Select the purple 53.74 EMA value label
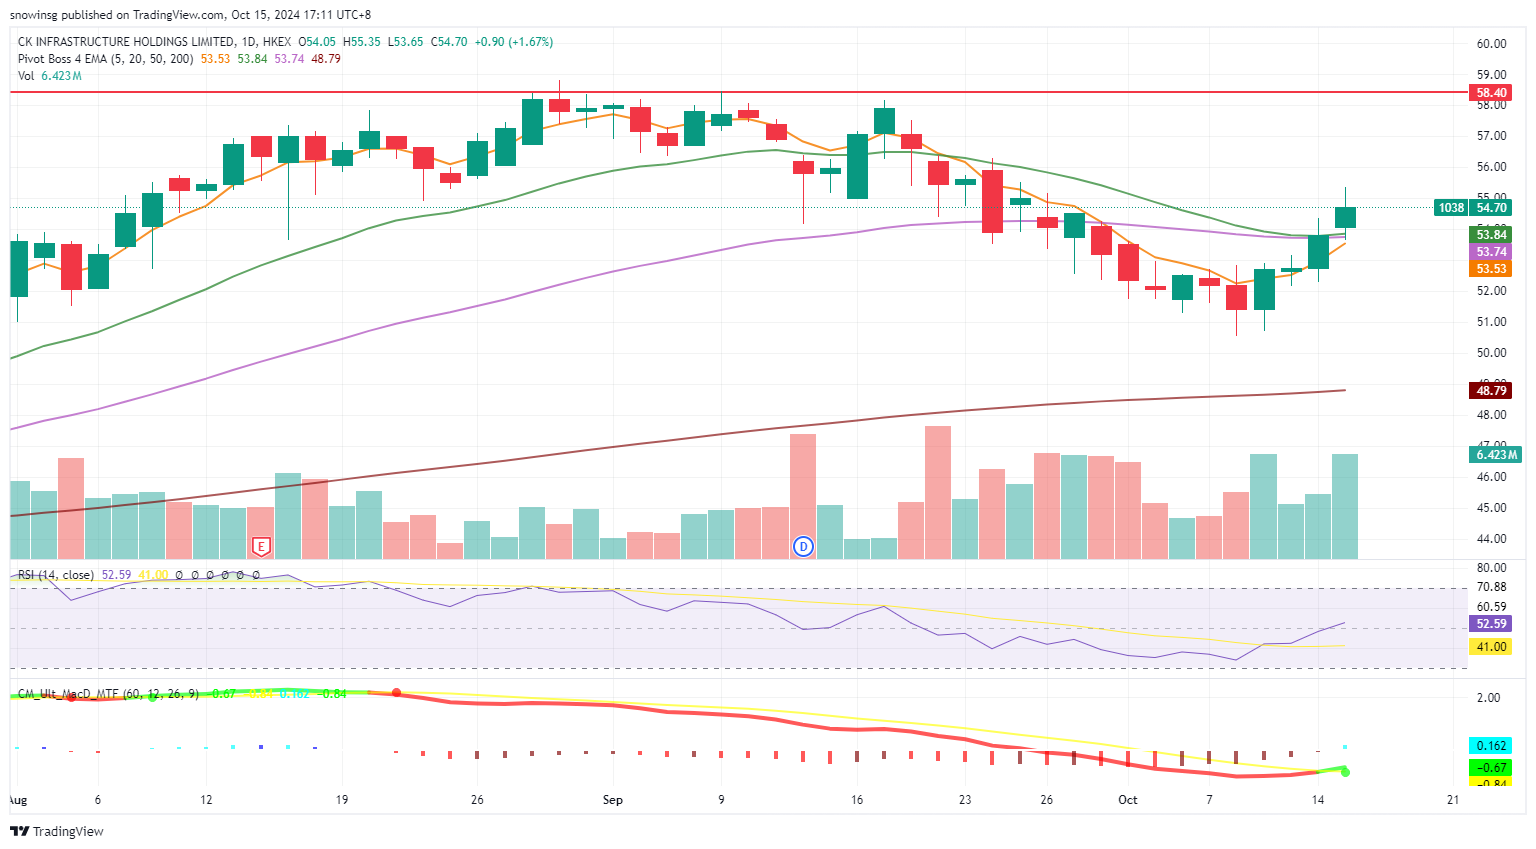 coord(1490,252)
